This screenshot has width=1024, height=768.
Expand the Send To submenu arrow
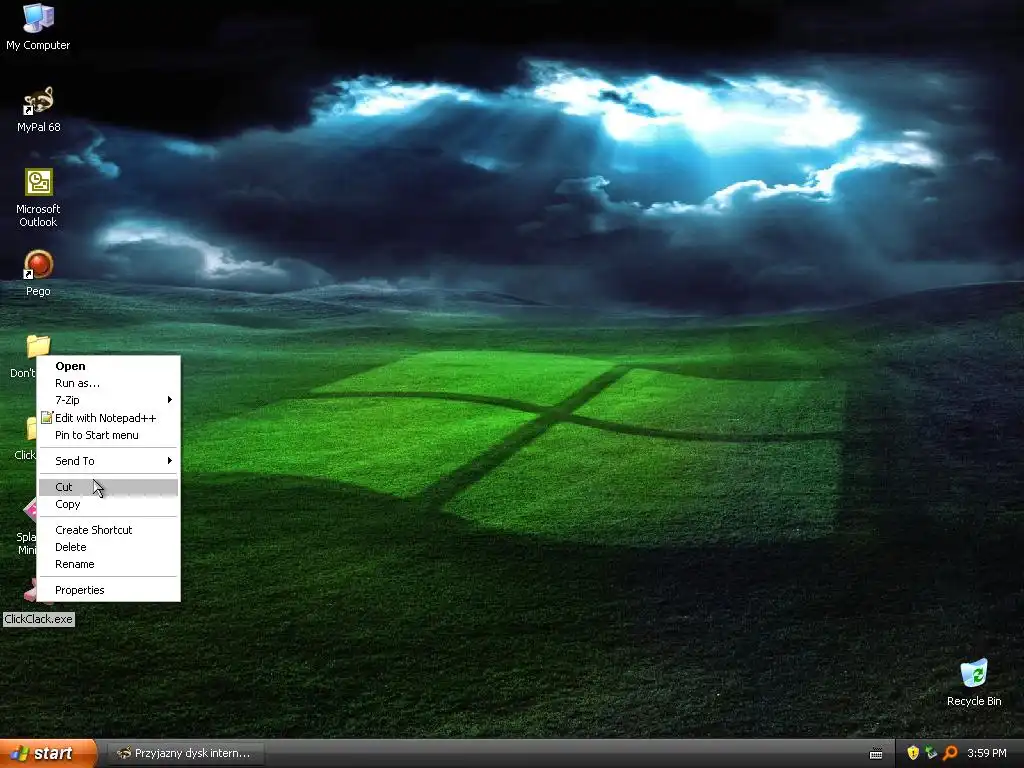point(170,461)
